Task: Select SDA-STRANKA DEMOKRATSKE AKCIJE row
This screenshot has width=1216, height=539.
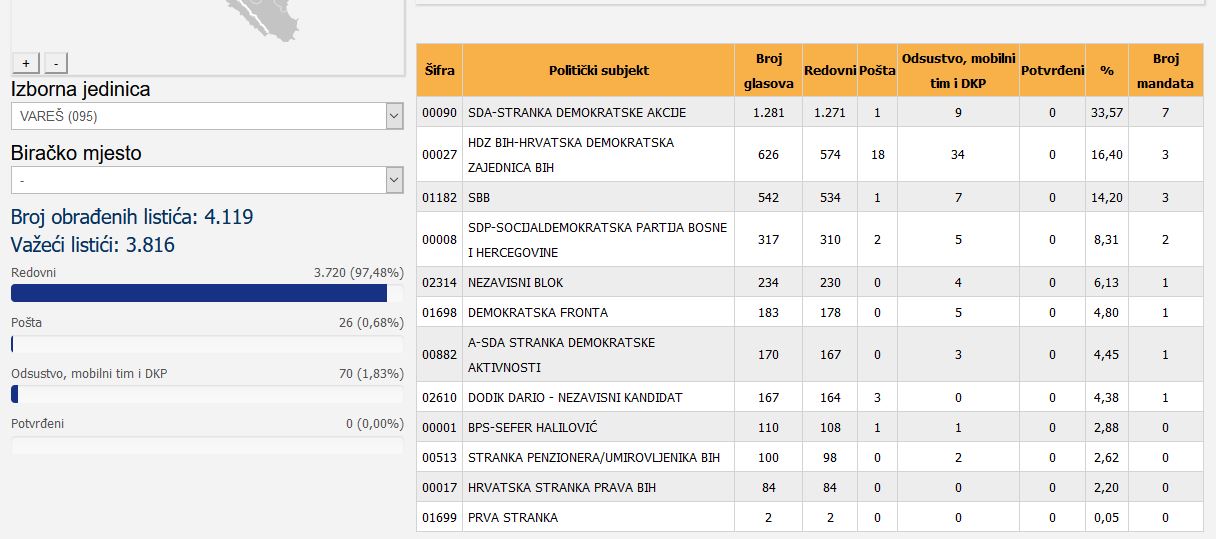Action: (x=810, y=112)
